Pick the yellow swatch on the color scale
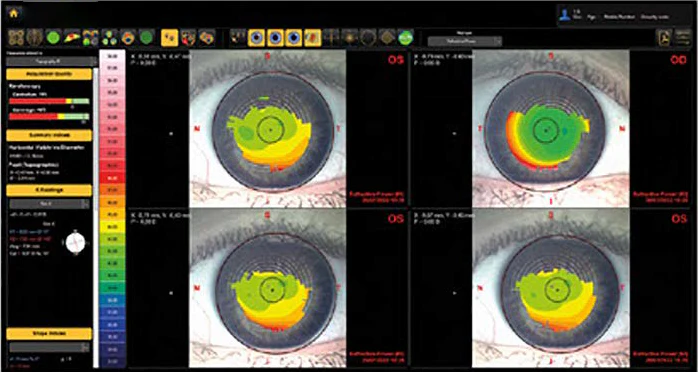 (113, 226)
